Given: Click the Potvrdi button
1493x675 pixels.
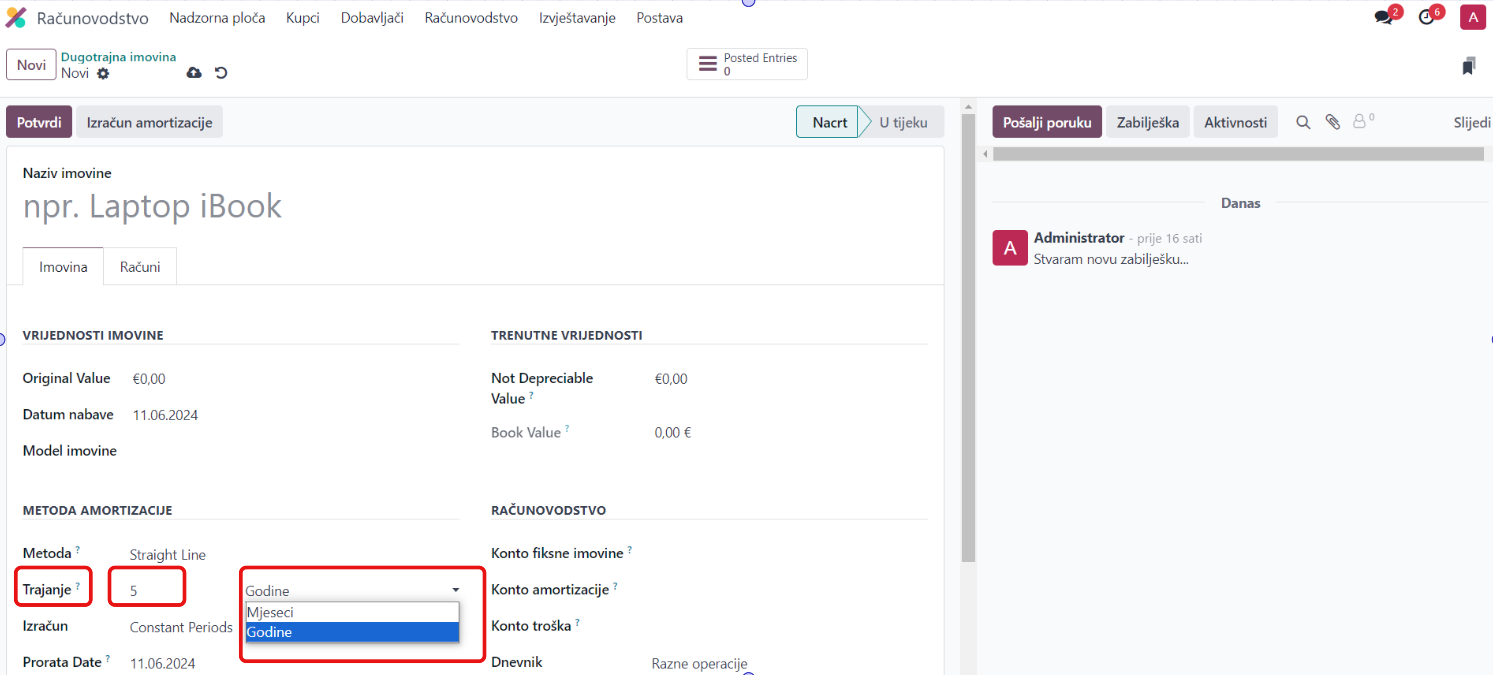Looking at the screenshot, I should pyautogui.click(x=40, y=122).
